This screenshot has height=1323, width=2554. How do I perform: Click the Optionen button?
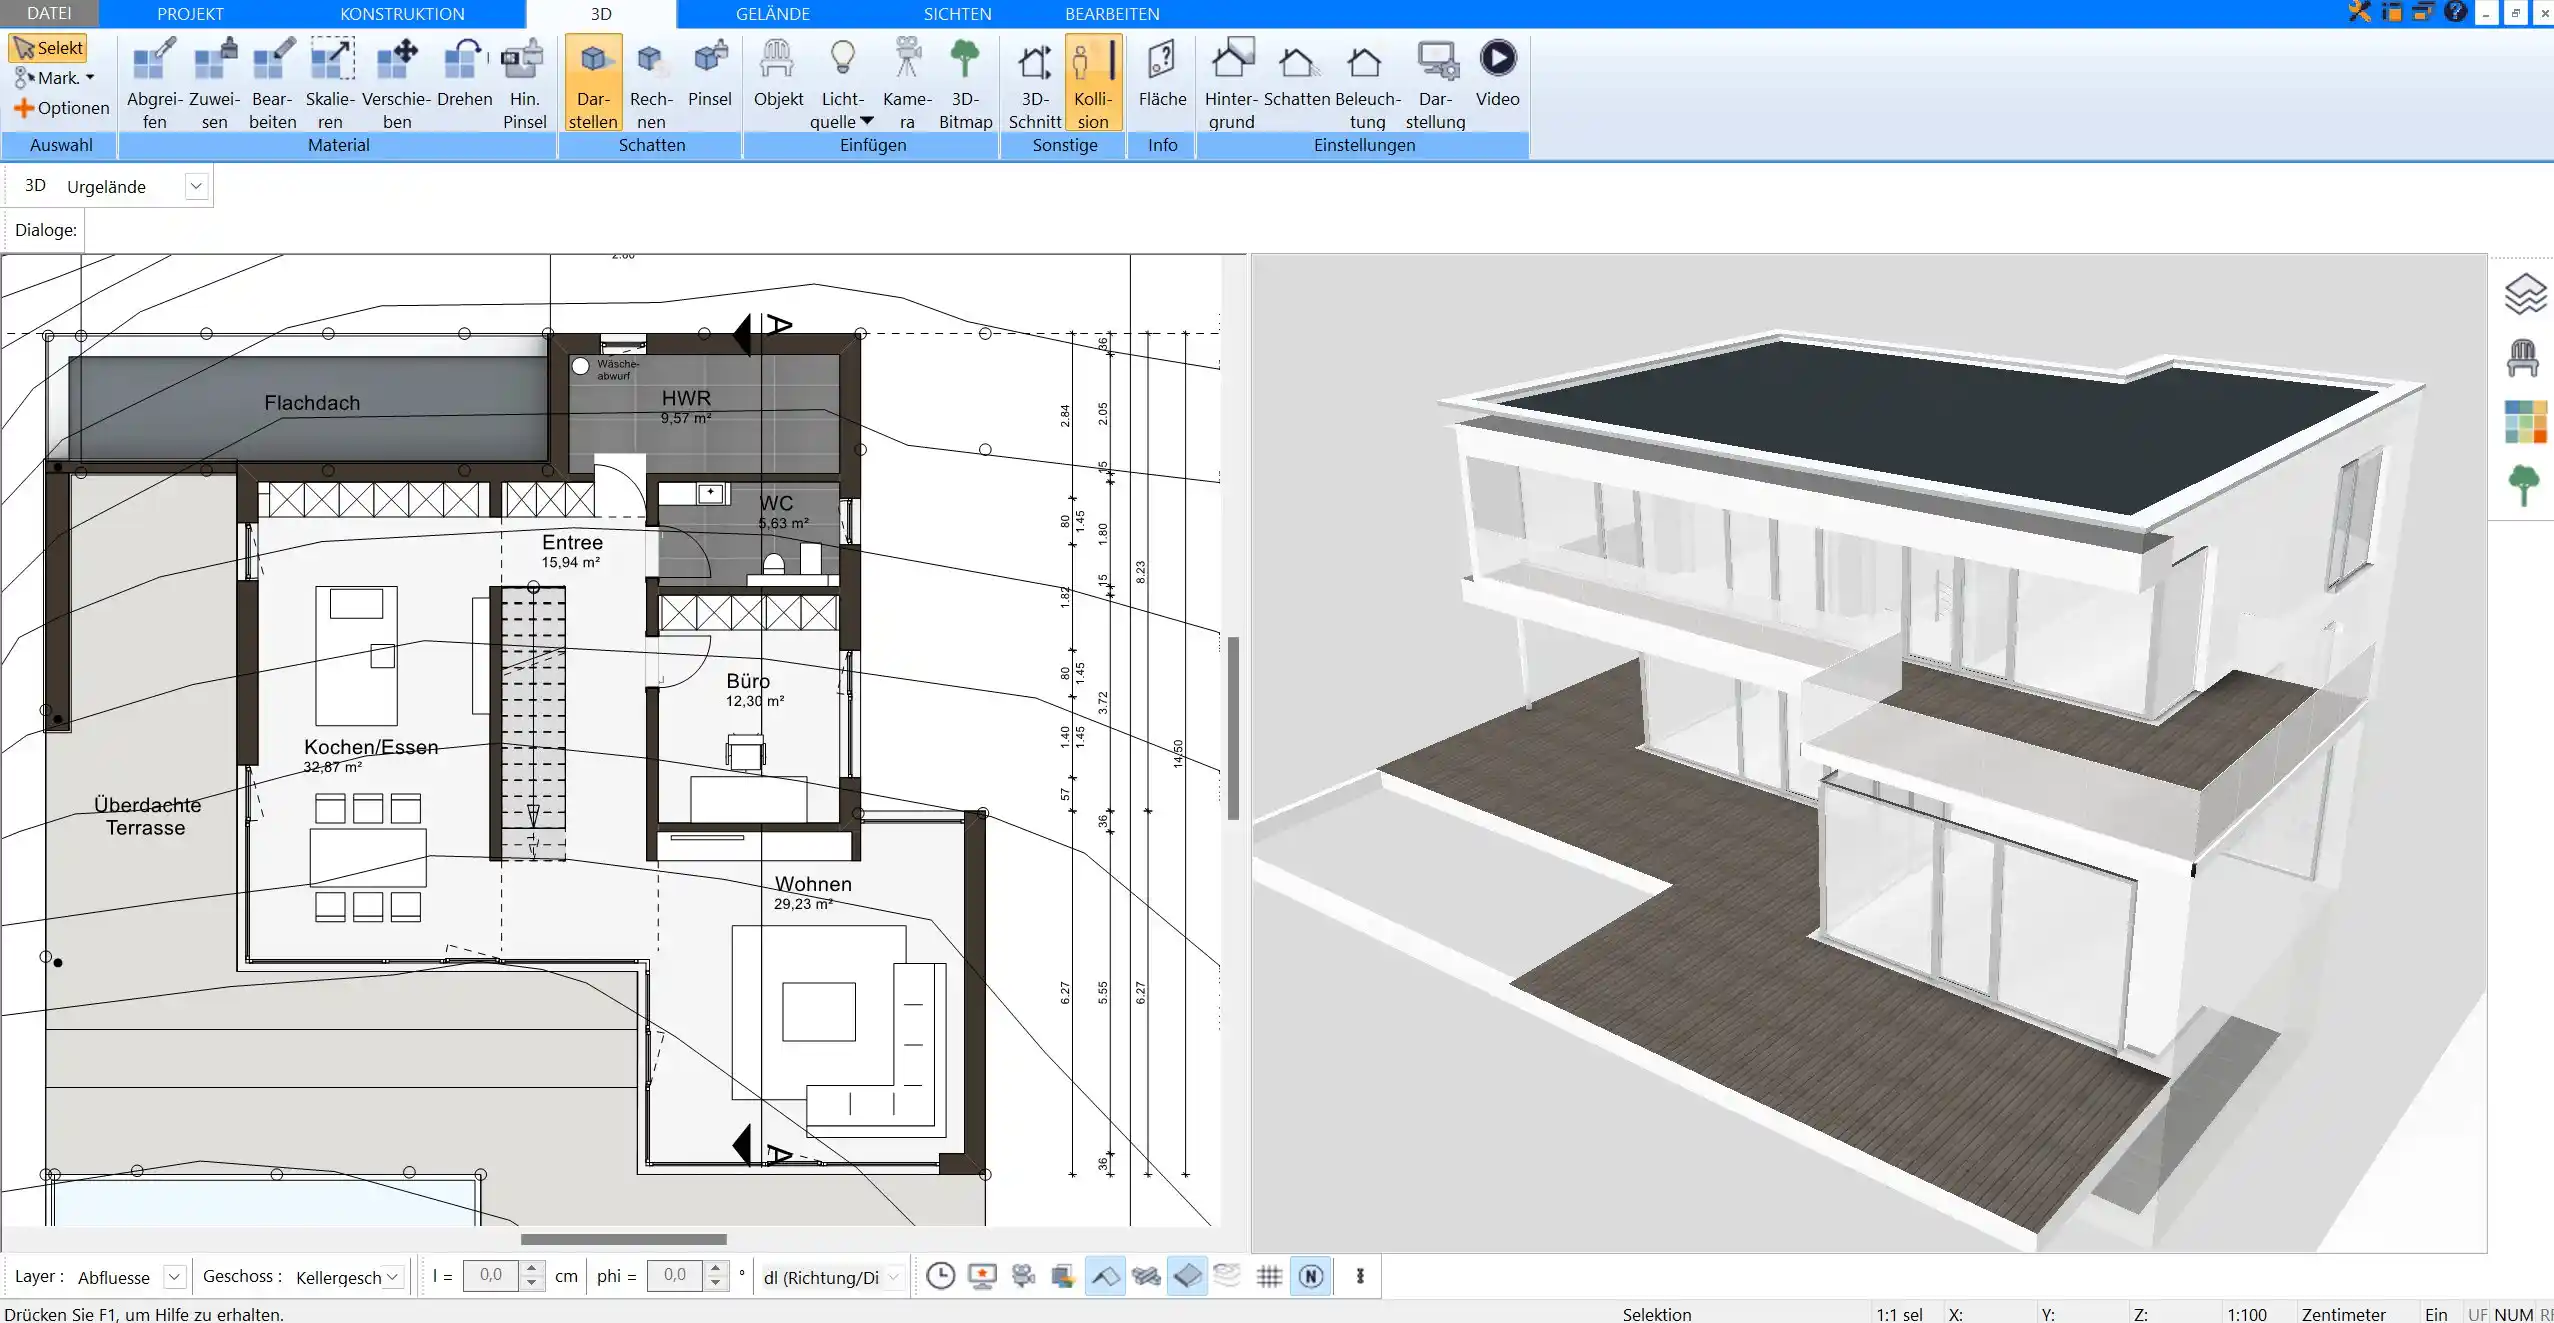tap(61, 108)
